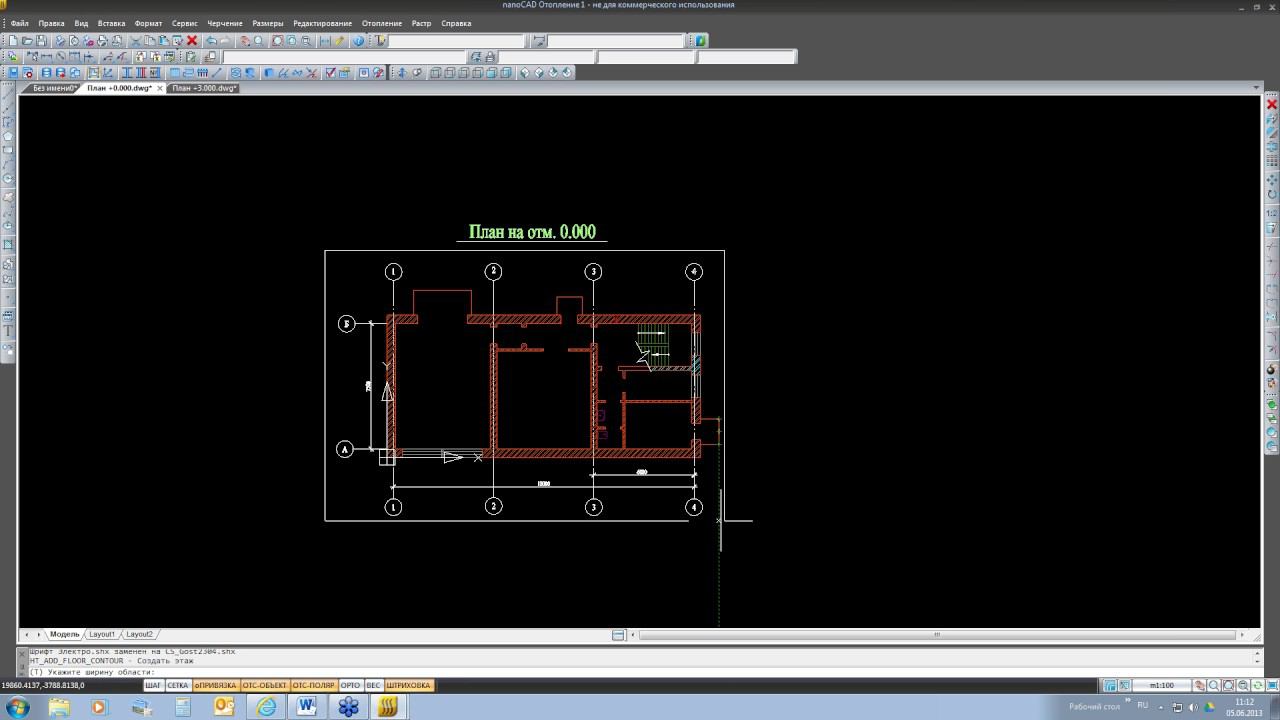This screenshot has width=1280, height=720.
Task: Click the Windows Start button
Action: tap(18, 707)
